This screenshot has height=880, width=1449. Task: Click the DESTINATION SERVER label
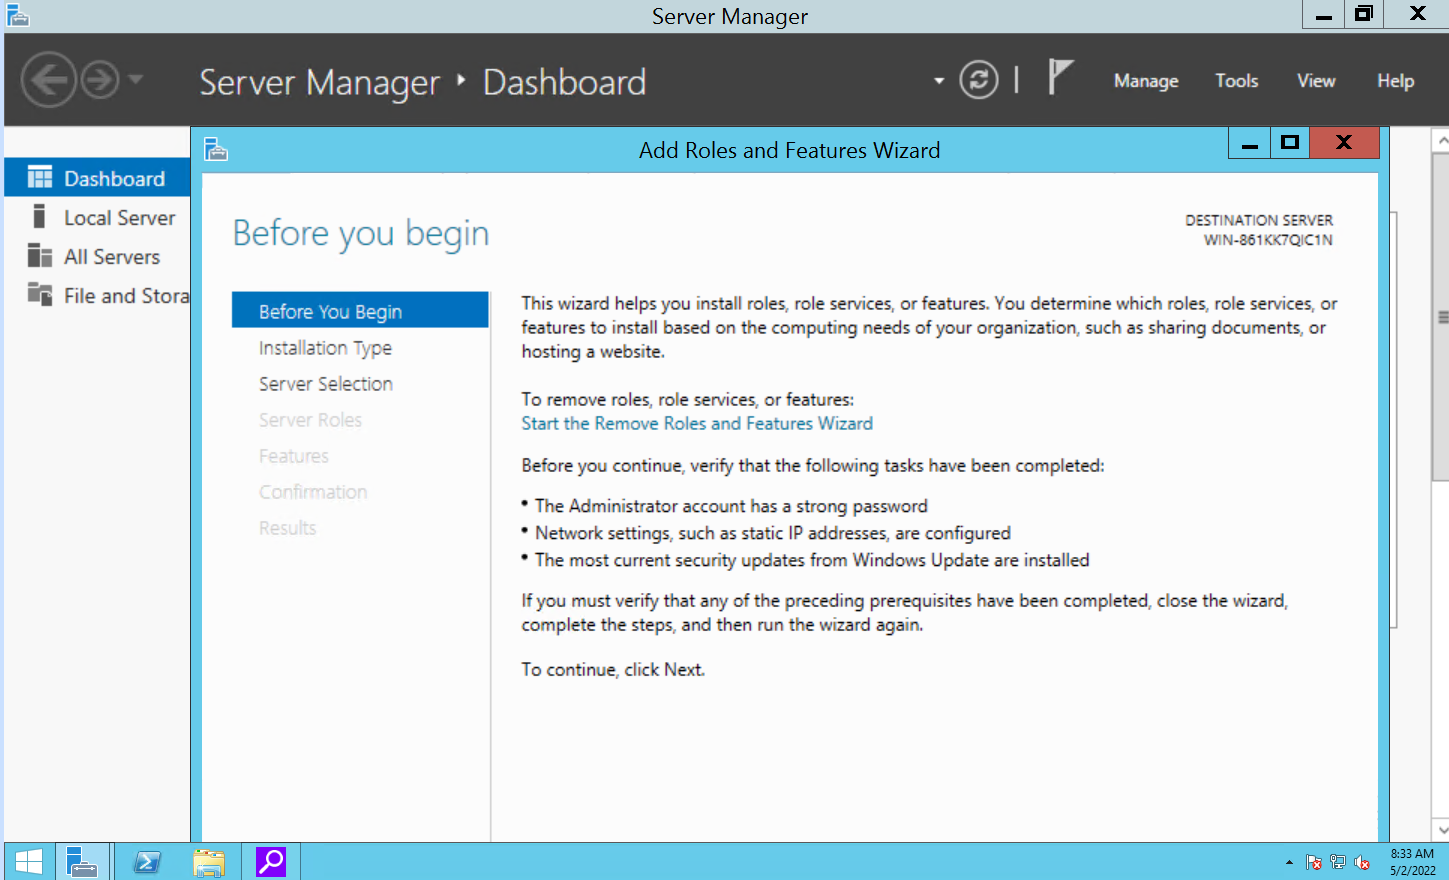tap(1259, 220)
